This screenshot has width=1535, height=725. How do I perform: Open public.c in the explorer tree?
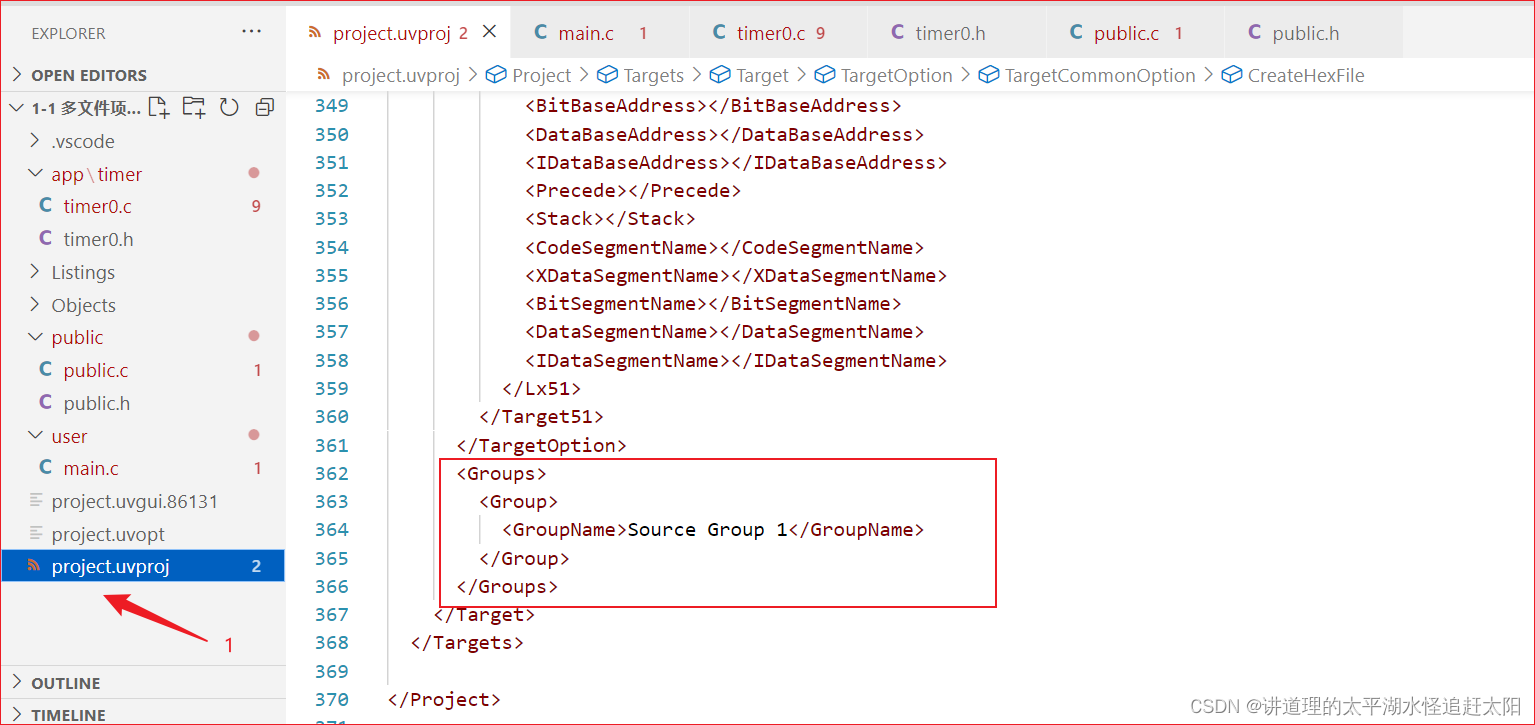[96, 370]
